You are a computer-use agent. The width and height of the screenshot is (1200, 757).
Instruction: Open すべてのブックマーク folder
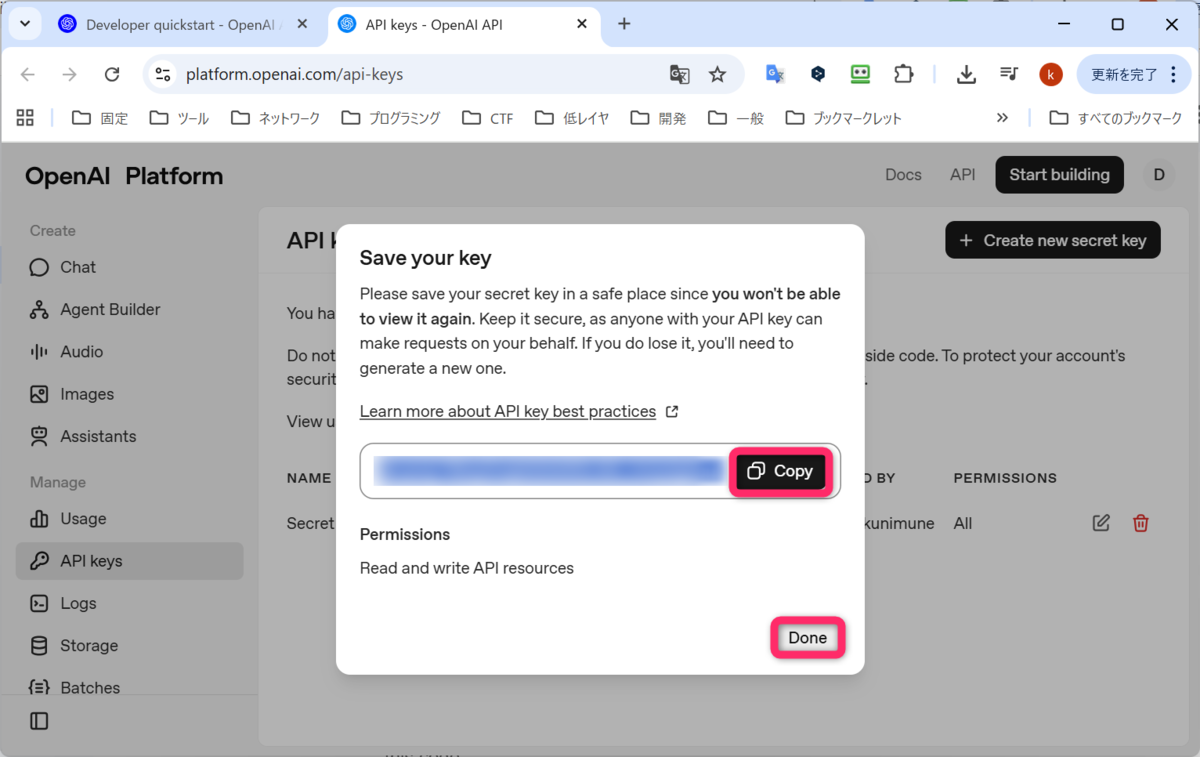point(1116,118)
